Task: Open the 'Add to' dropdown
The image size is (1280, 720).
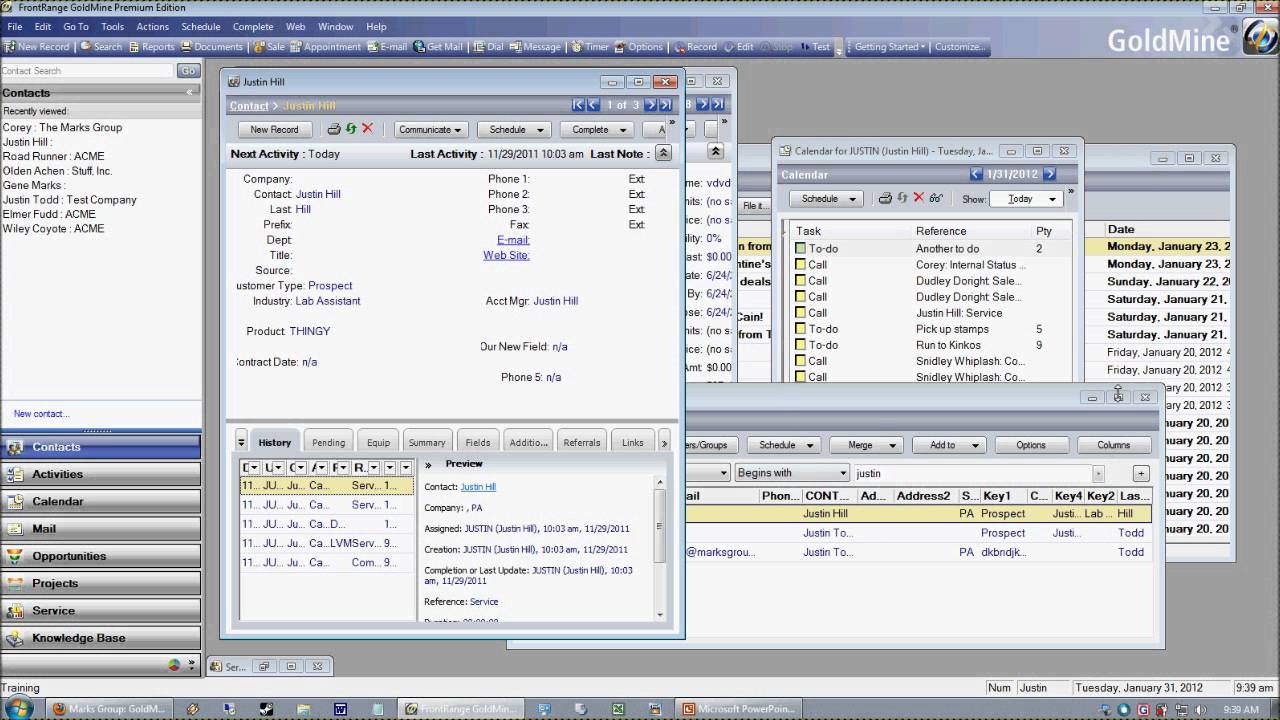Action: point(949,445)
